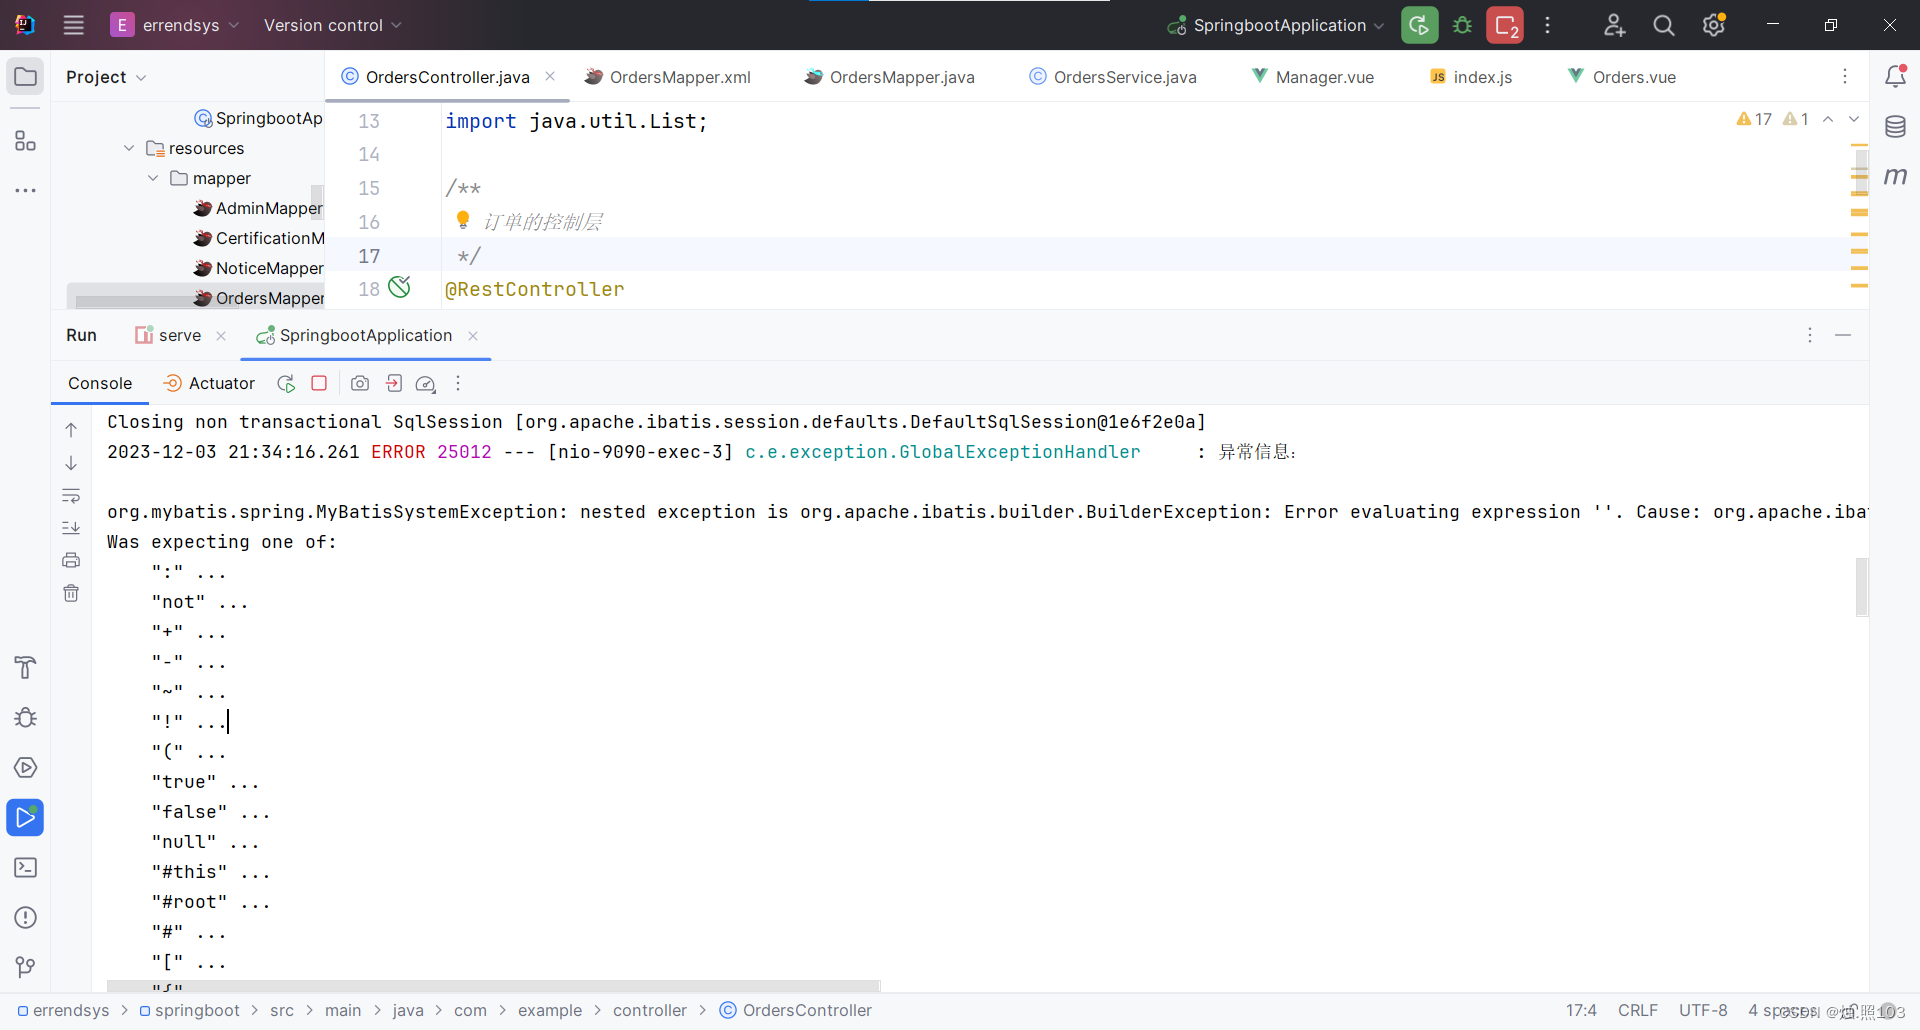Viewport: 1920px width, 1030px height.
Task: Start debugging with the bug icon
Action: click(1462, 25)
